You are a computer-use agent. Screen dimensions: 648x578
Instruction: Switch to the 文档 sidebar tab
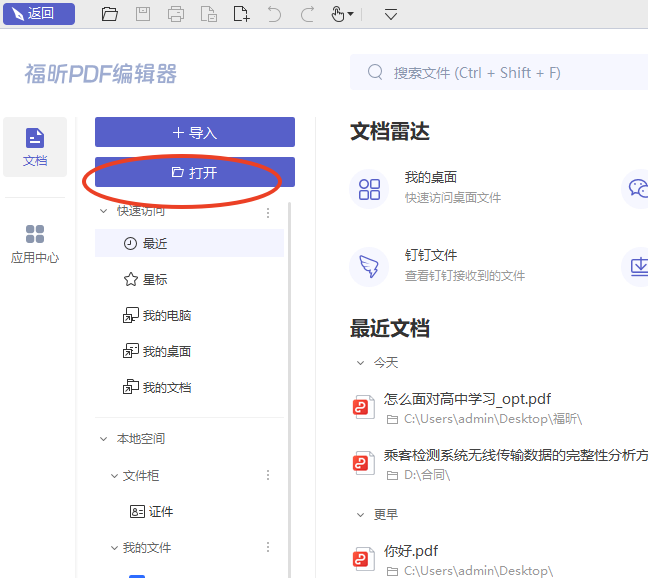pyautogui.click(x=35, y=147)
